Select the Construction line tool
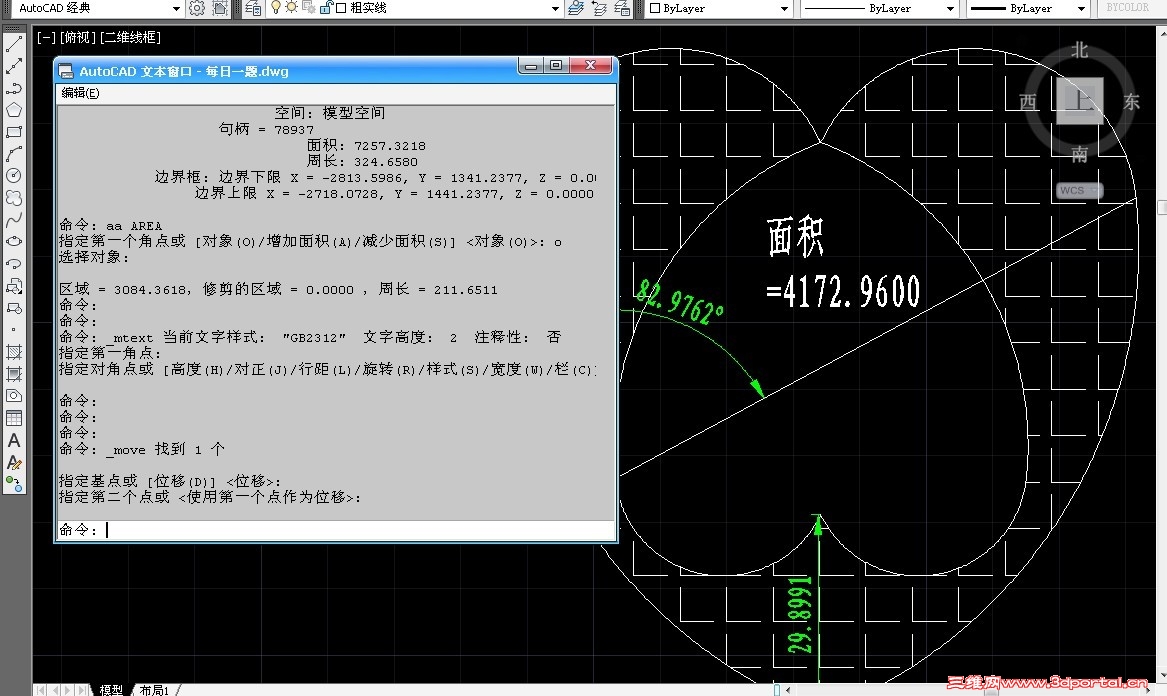The width and height of the screenshot is (1167, 696). [x=13, y=66]
